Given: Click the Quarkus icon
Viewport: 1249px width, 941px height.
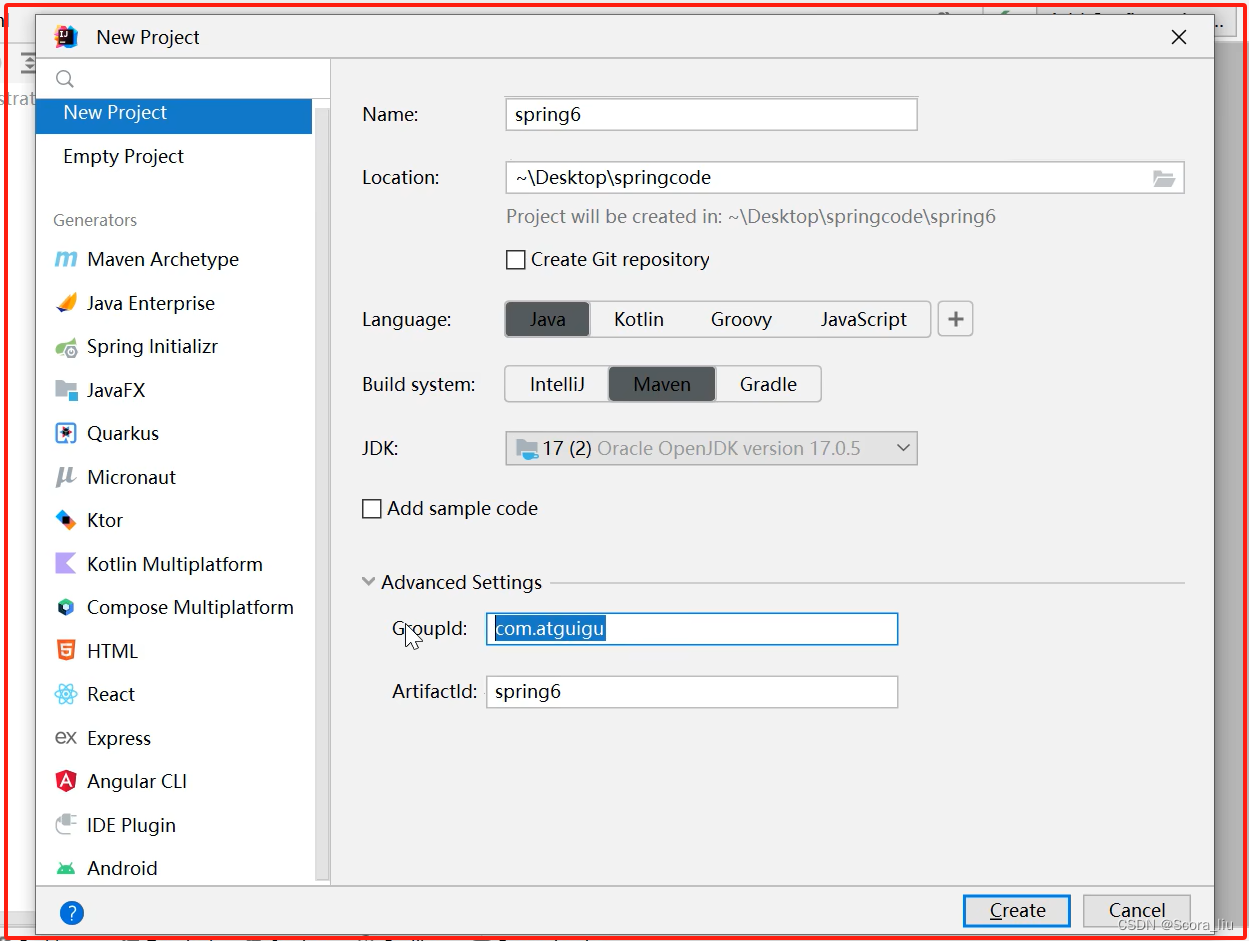Looking at the screenshot, I should (x=66, y=434).
